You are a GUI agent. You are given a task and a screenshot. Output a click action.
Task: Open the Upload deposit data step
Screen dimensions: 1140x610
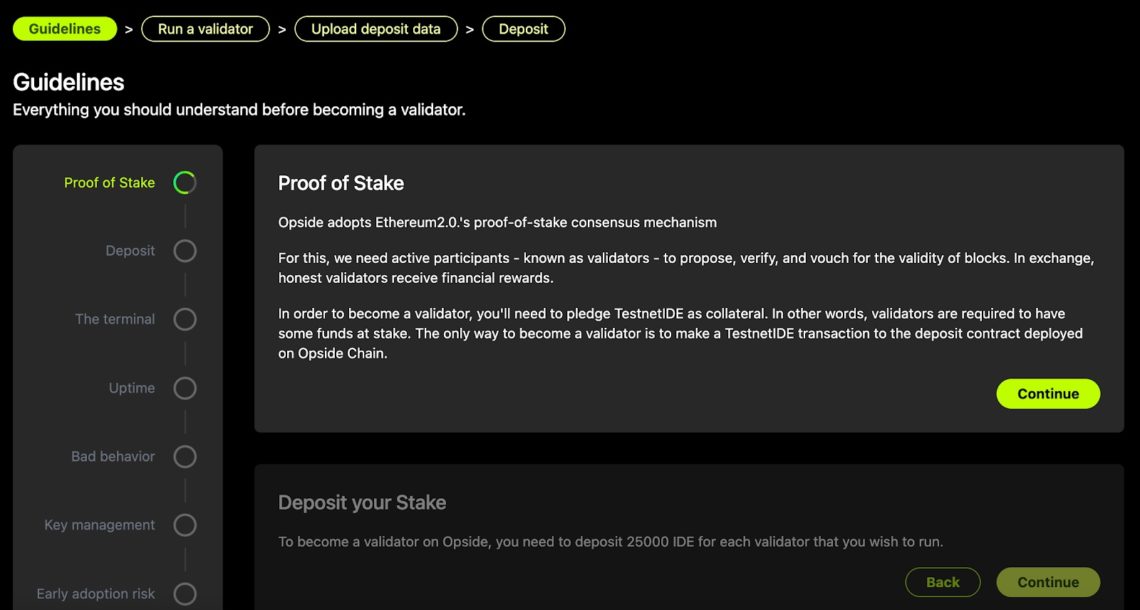coord(376,29)
